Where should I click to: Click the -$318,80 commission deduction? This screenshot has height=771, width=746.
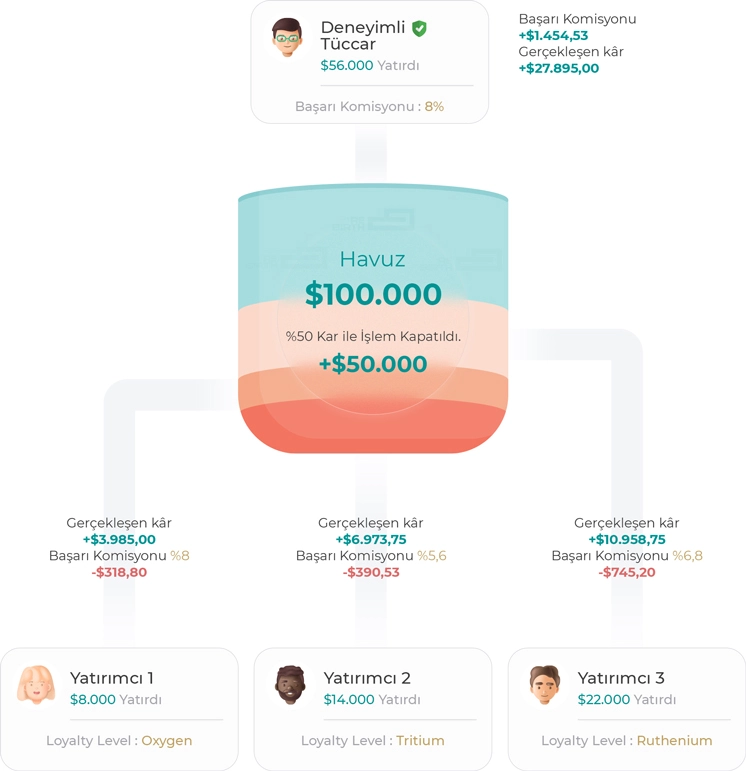pyautogui.click(x=119, y=572)
